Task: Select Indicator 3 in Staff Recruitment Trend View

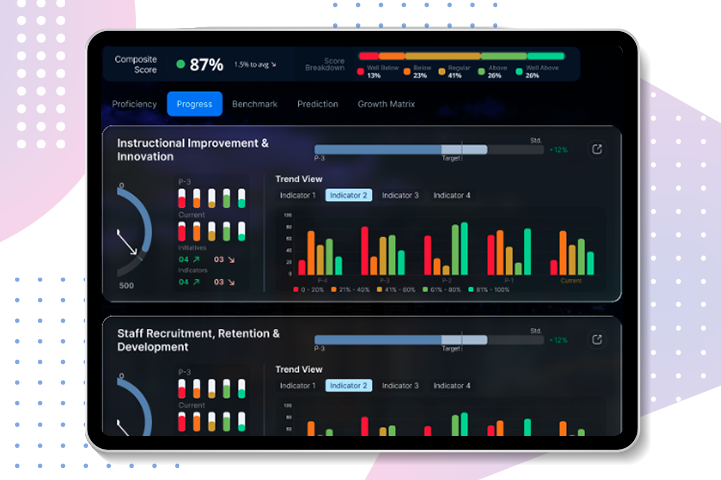Action: [x=400, y=385]
